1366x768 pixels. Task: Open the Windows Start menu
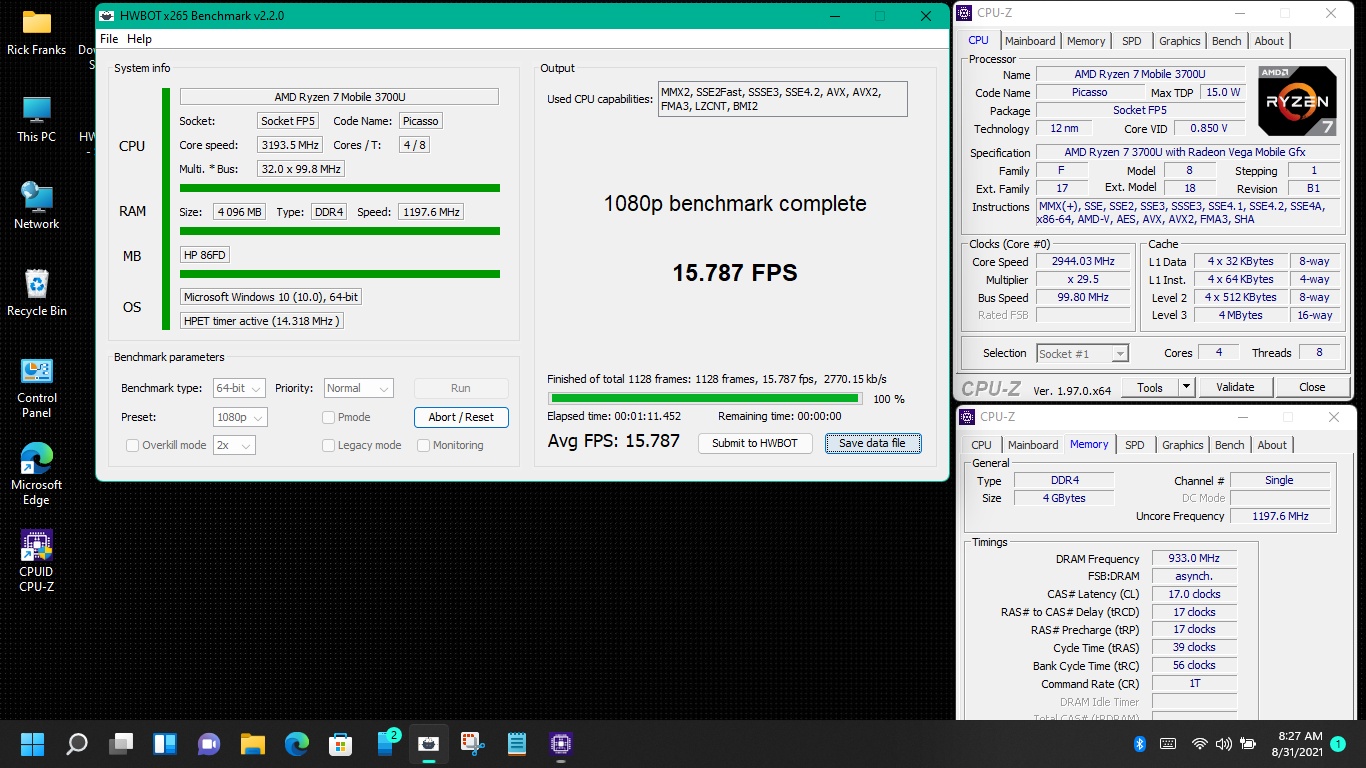point(33,744)
